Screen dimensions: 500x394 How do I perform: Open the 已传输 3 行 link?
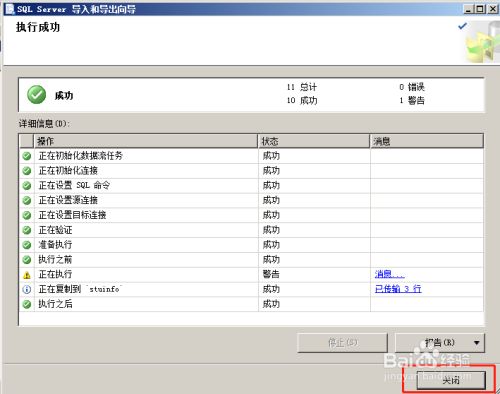coord(398,289)
